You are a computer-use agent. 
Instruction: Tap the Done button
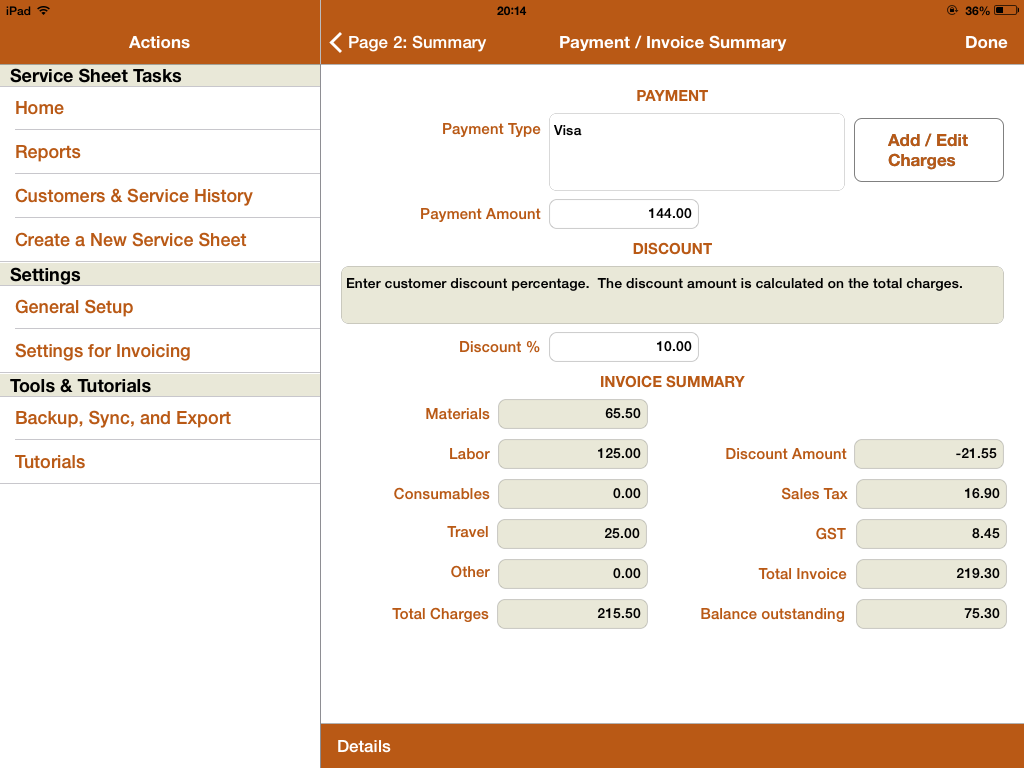click(x=985, y=42)
